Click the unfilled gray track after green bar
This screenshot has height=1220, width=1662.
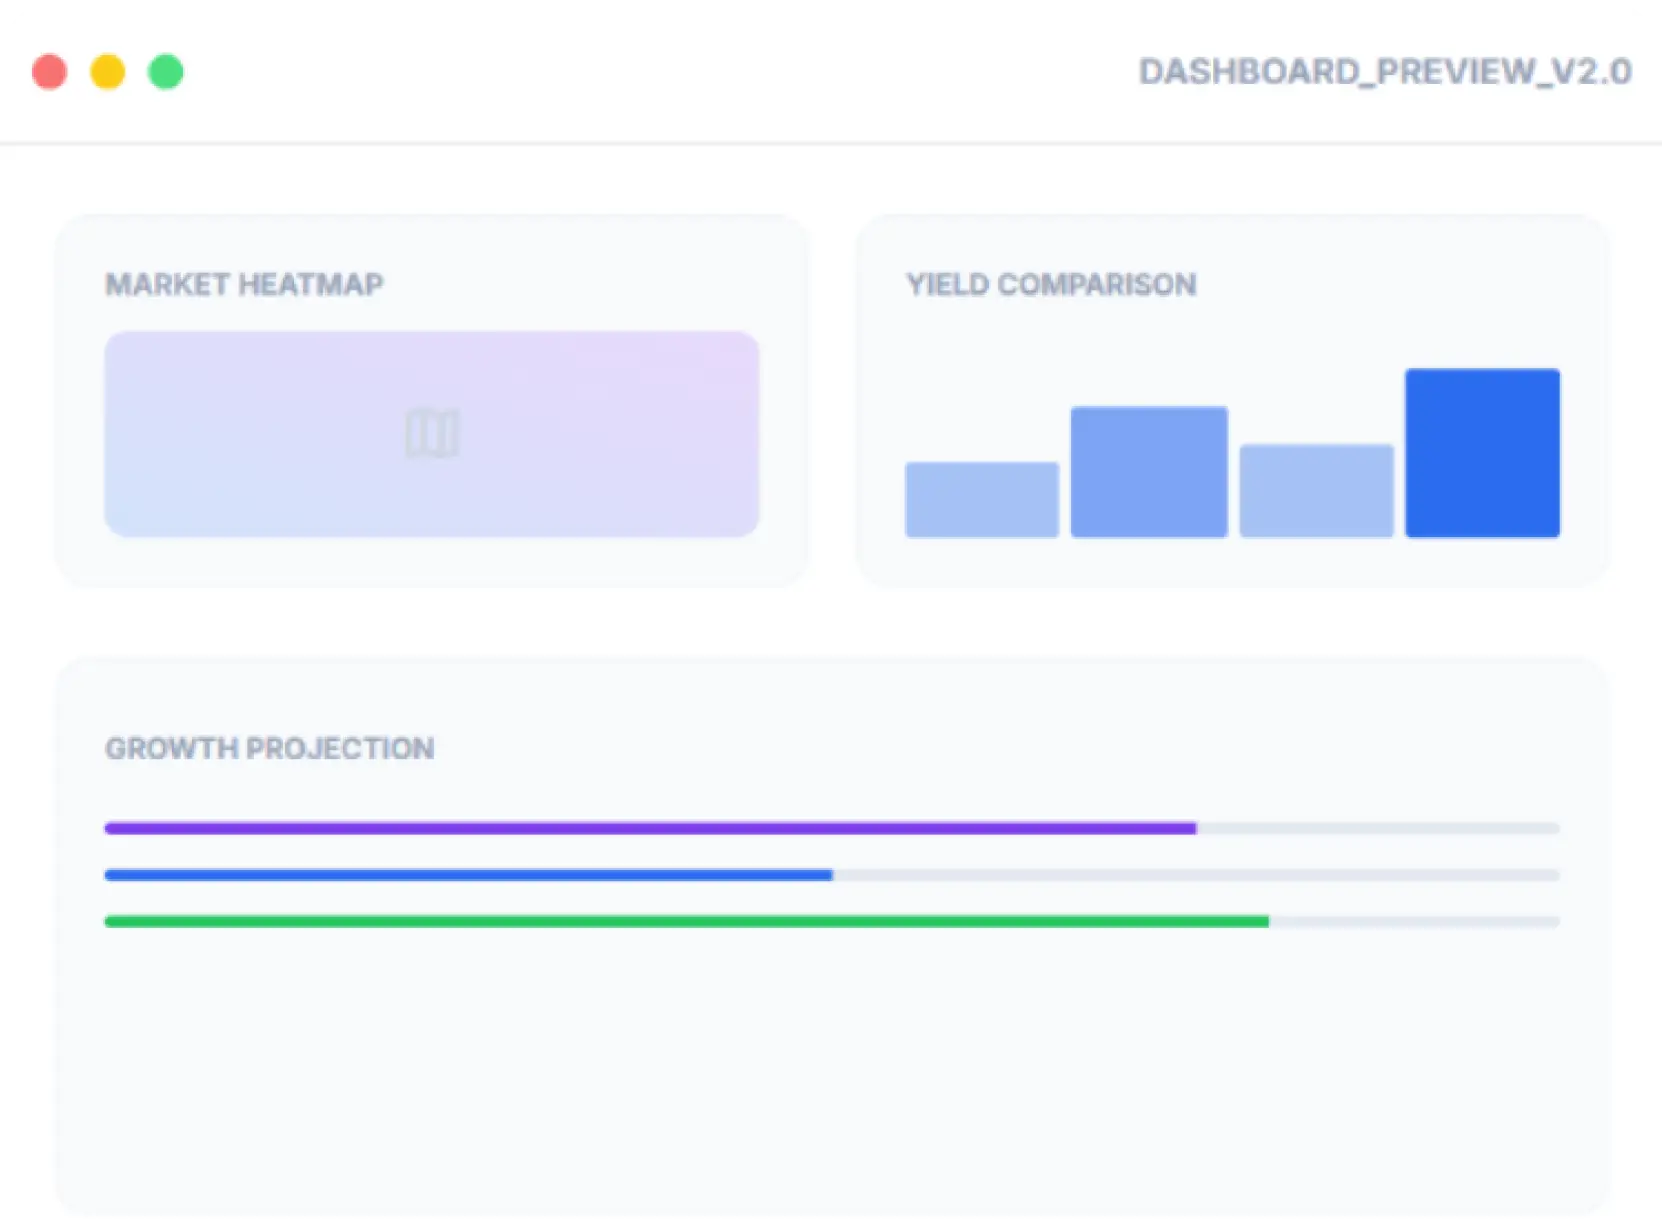coord(1414,921)
